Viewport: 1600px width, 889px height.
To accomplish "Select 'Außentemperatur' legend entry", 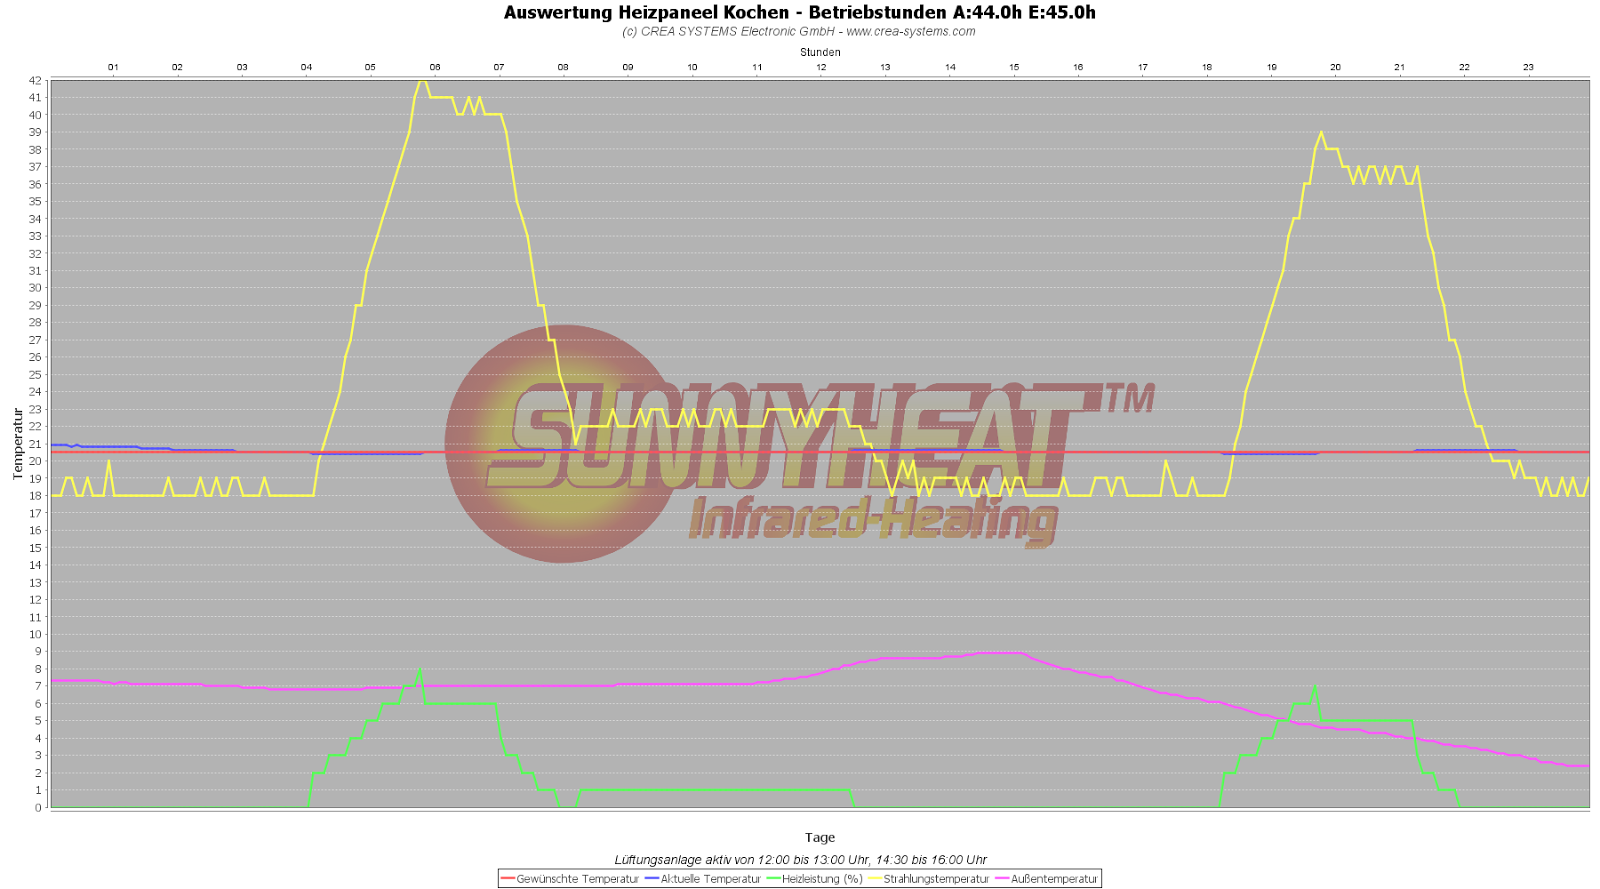I will pos(1054,879).
